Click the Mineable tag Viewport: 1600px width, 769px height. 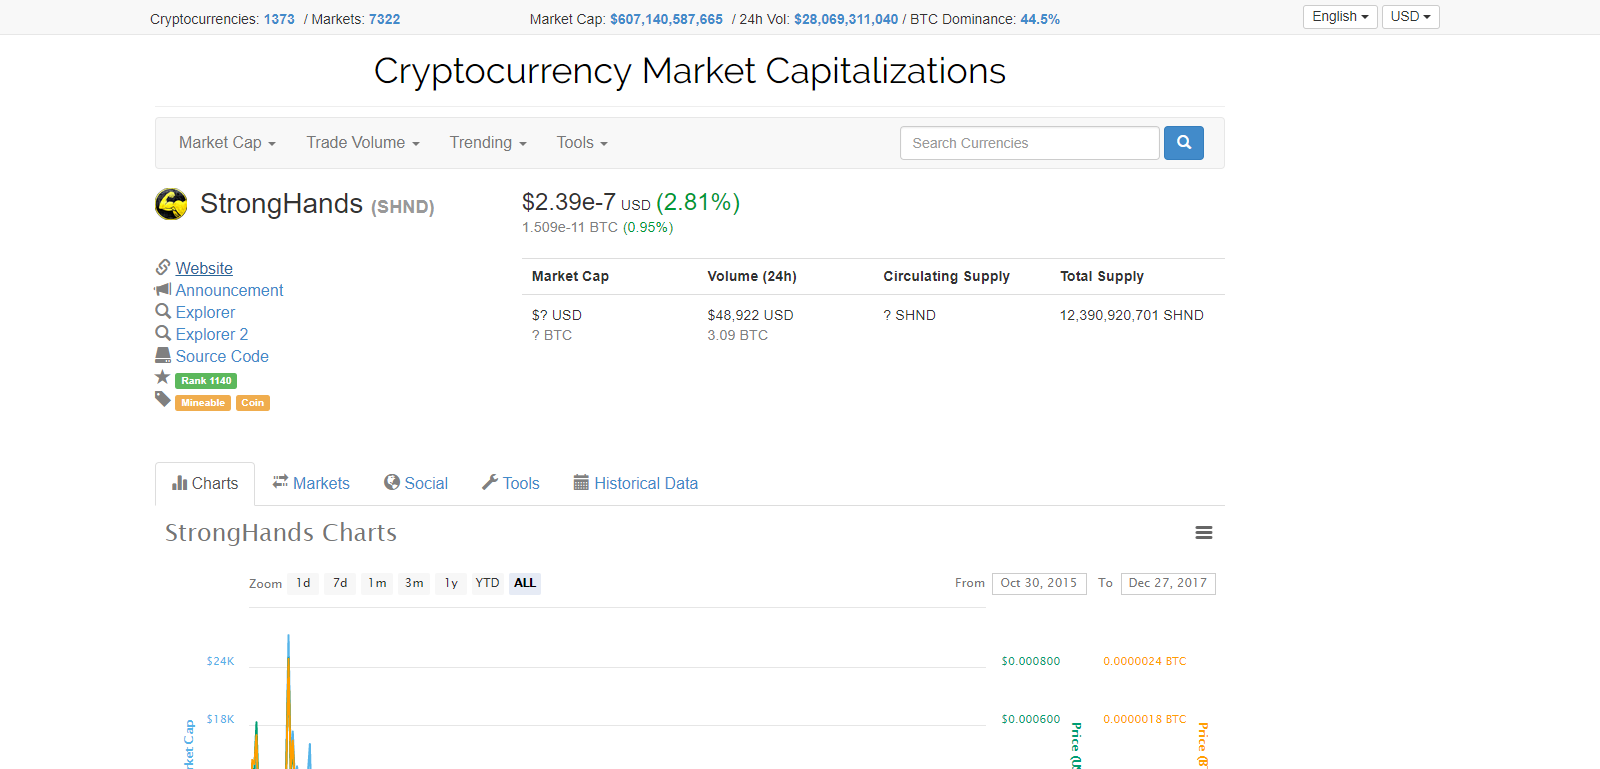[203, 403]
